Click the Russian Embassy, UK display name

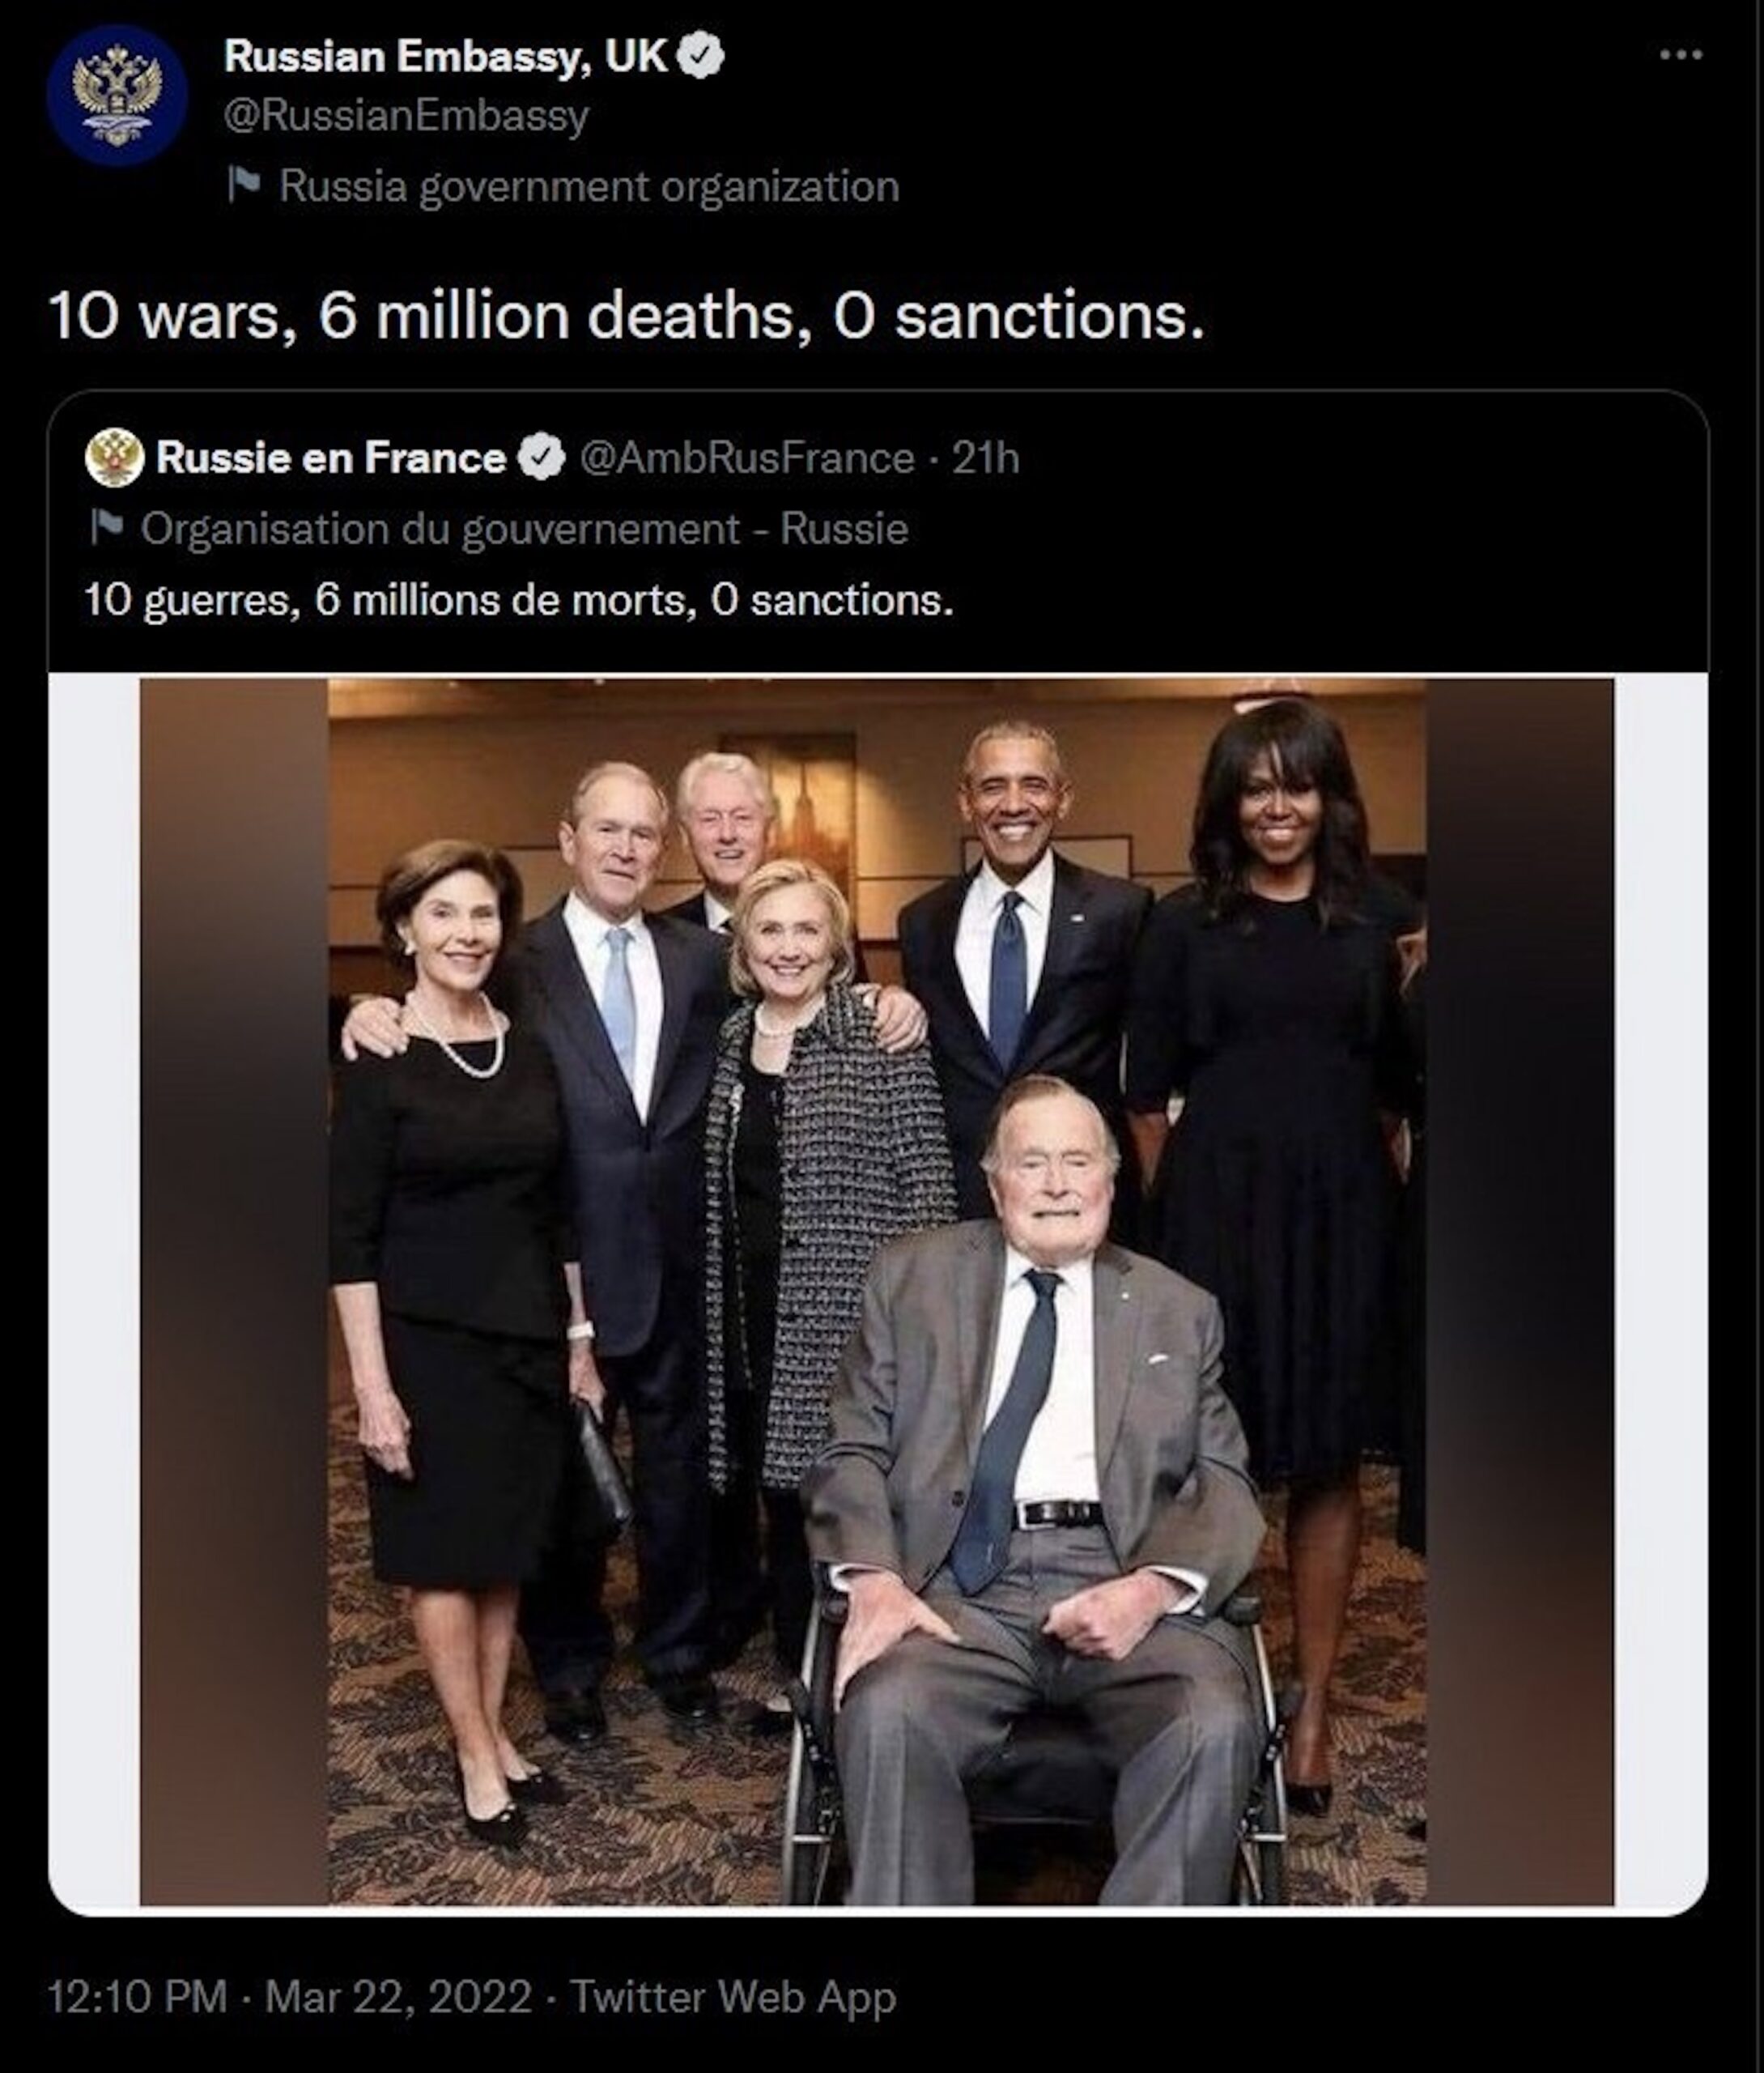pyautogui.click(x=444, y=56)
